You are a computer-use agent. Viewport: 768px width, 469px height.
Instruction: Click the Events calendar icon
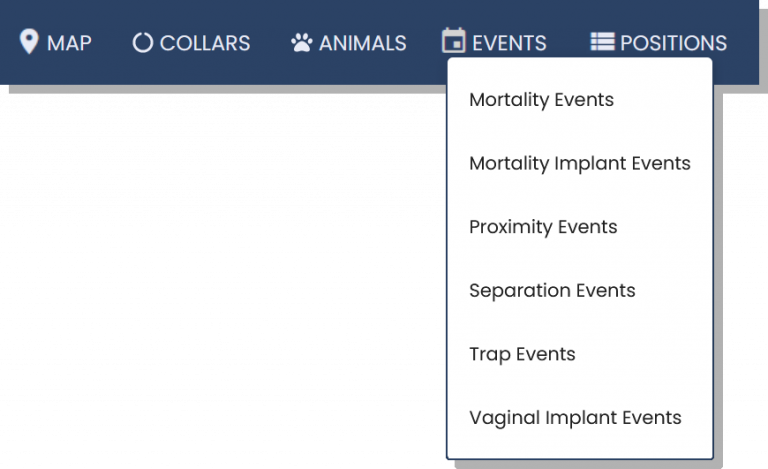[453, 42]
